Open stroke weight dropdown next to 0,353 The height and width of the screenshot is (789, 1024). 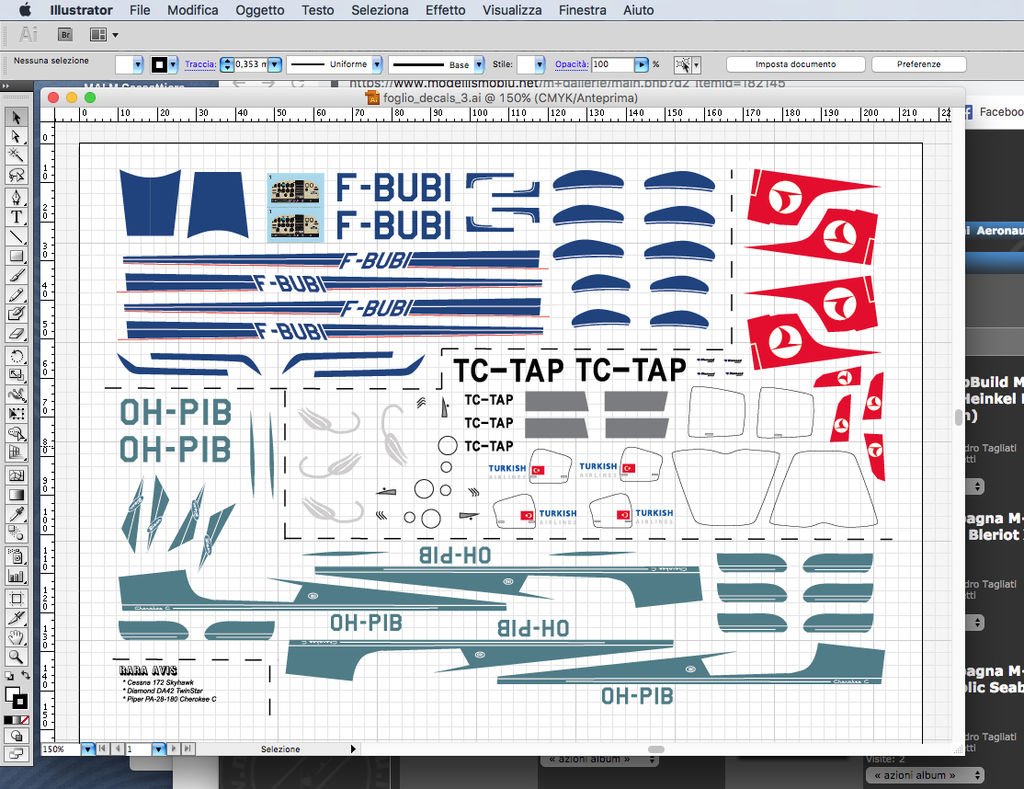pos(275,65)
